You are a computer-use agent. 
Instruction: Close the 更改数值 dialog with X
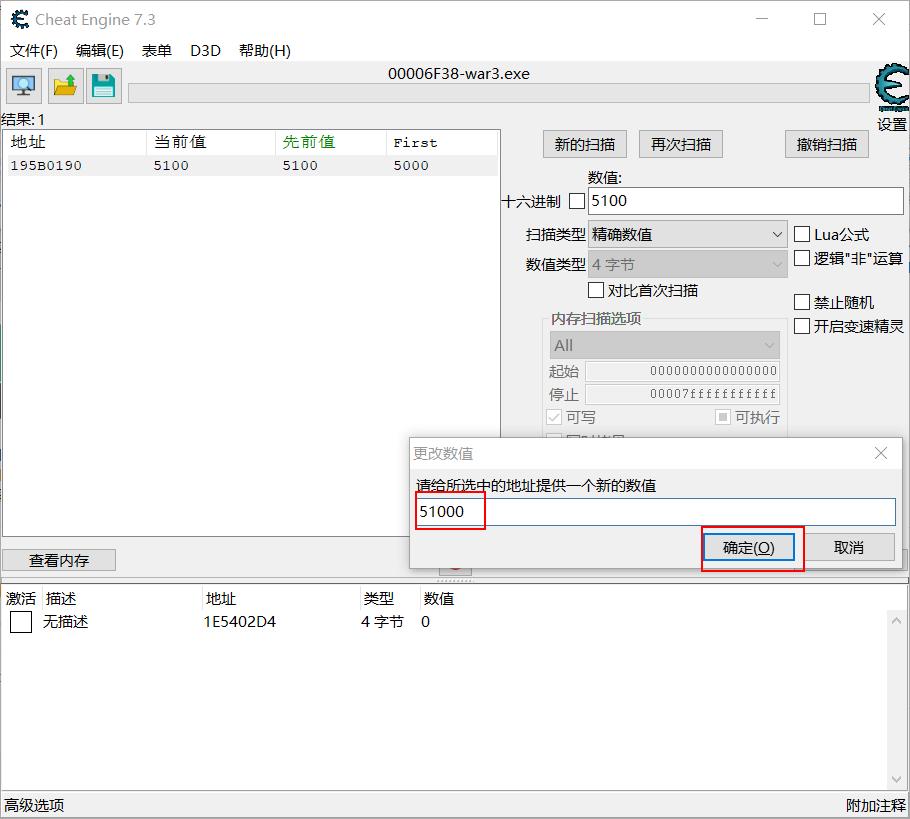click(x=880, y=453)
